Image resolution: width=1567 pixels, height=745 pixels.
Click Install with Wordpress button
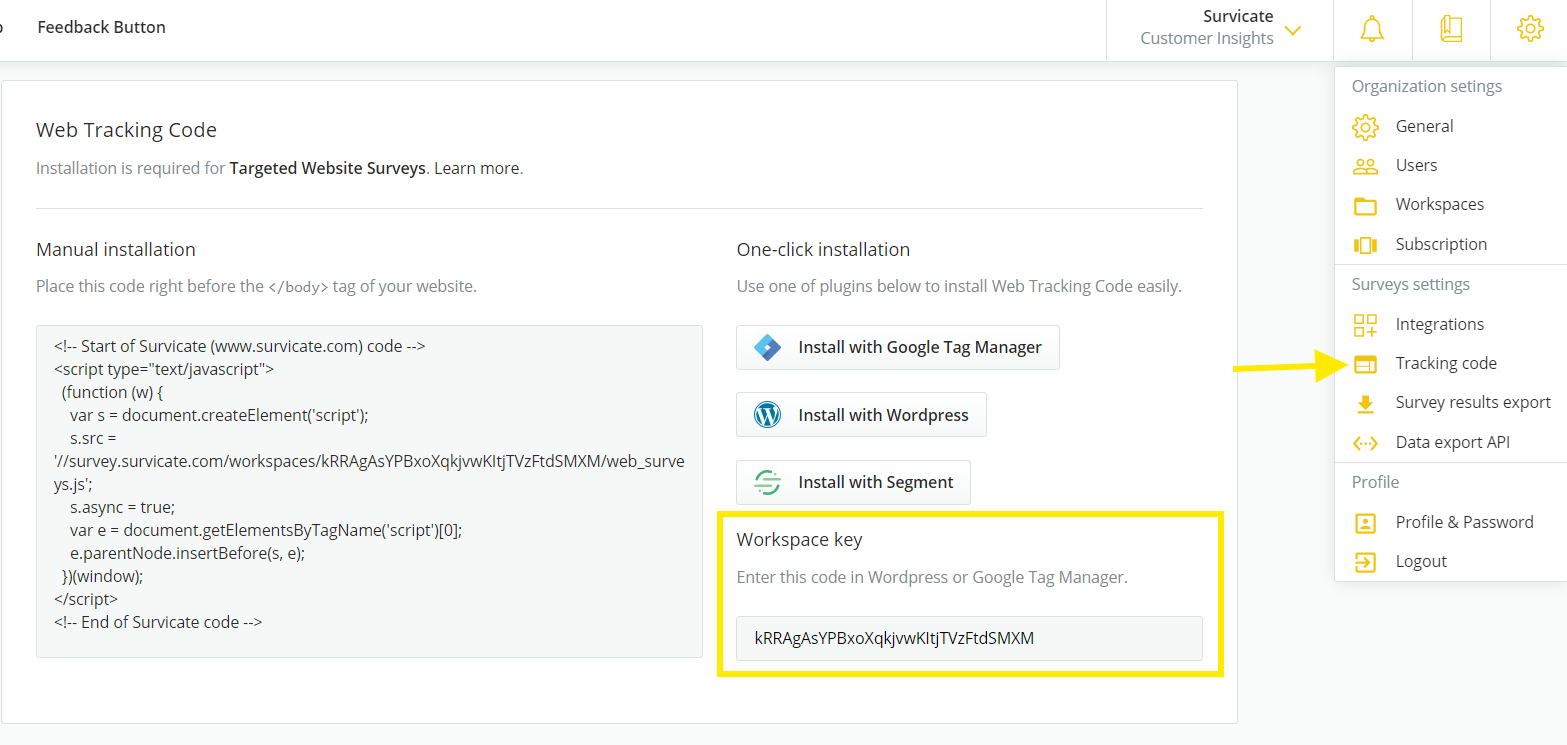(861, 414)
